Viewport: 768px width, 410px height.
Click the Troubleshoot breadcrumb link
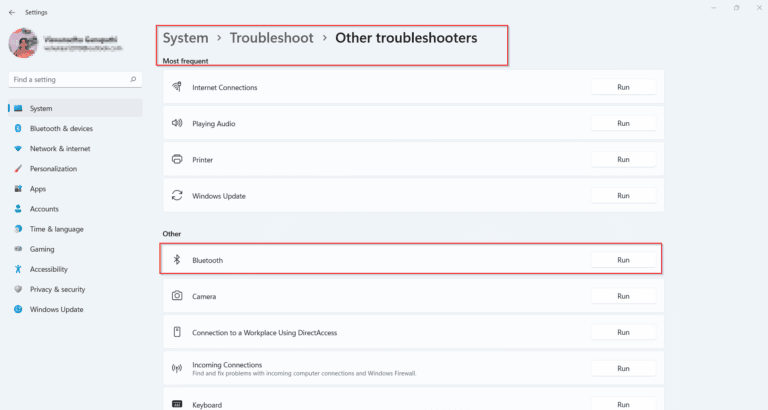271,38
